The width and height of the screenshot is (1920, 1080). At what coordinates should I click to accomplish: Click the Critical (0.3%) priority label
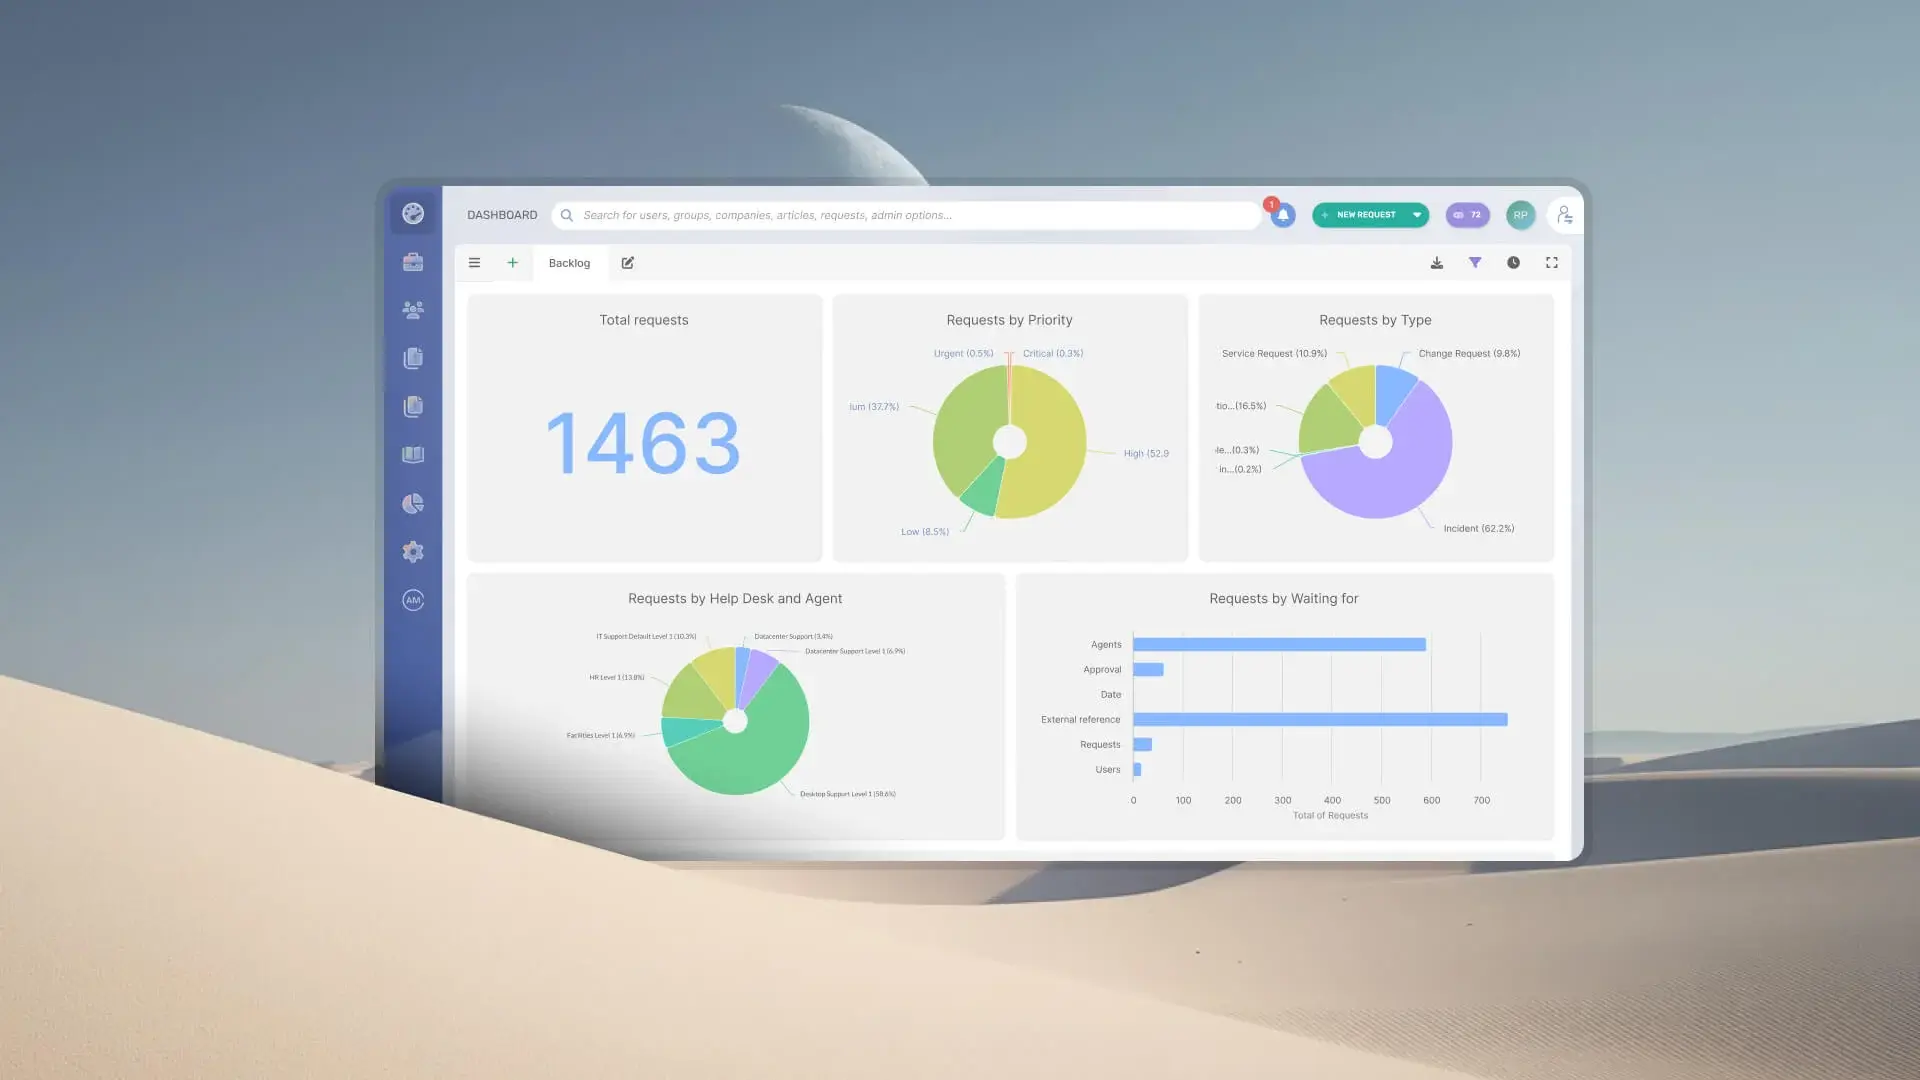1052,353
